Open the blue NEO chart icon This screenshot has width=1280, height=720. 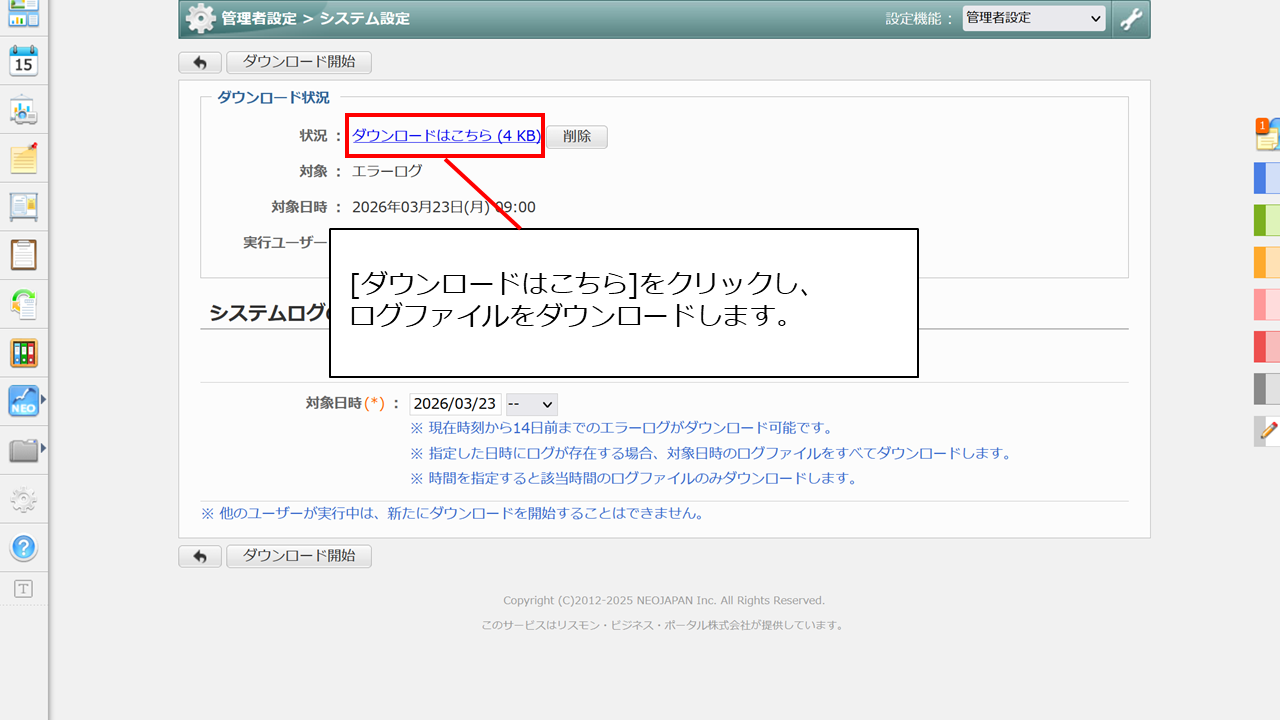[24, 401]
